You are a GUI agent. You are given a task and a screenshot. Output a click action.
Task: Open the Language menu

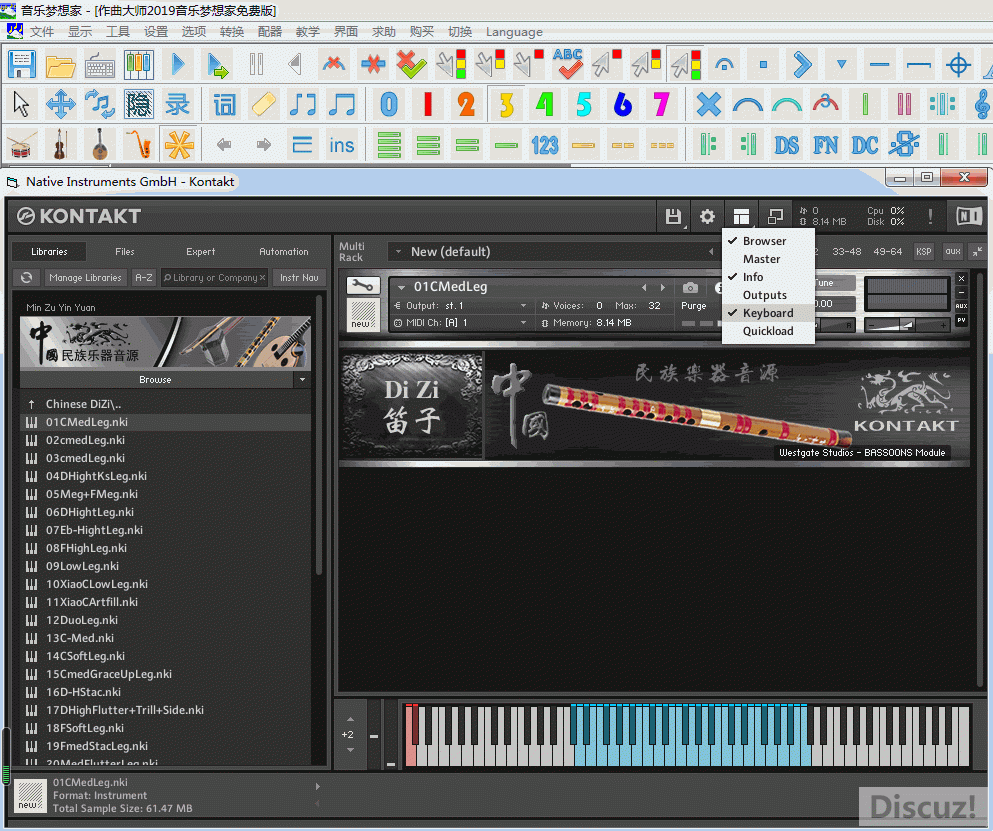pyautogui.click(x=514, y=32)
